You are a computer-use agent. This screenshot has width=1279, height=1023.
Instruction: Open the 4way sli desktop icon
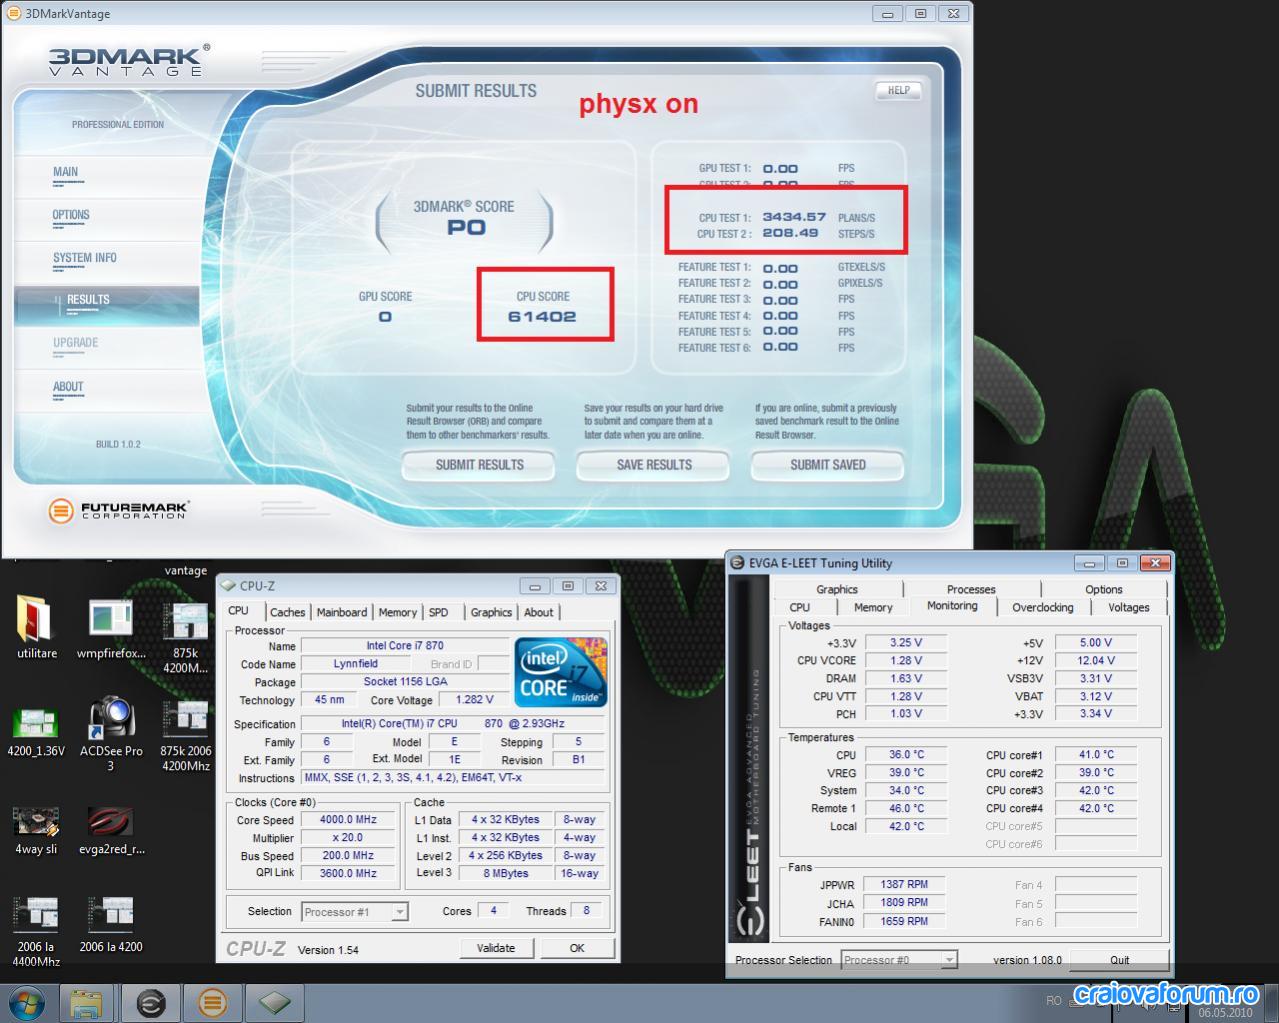(36, 831)
